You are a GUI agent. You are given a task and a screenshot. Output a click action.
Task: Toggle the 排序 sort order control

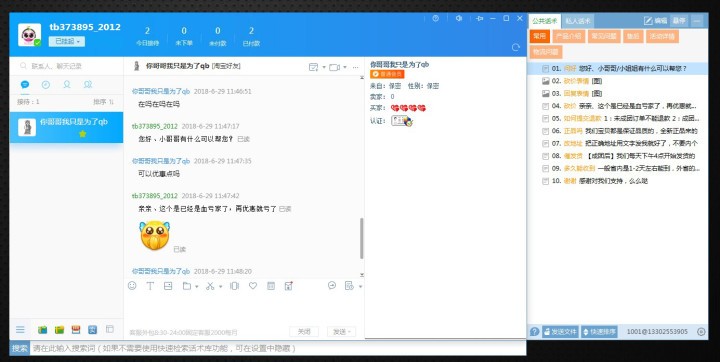tap(104, 102)
